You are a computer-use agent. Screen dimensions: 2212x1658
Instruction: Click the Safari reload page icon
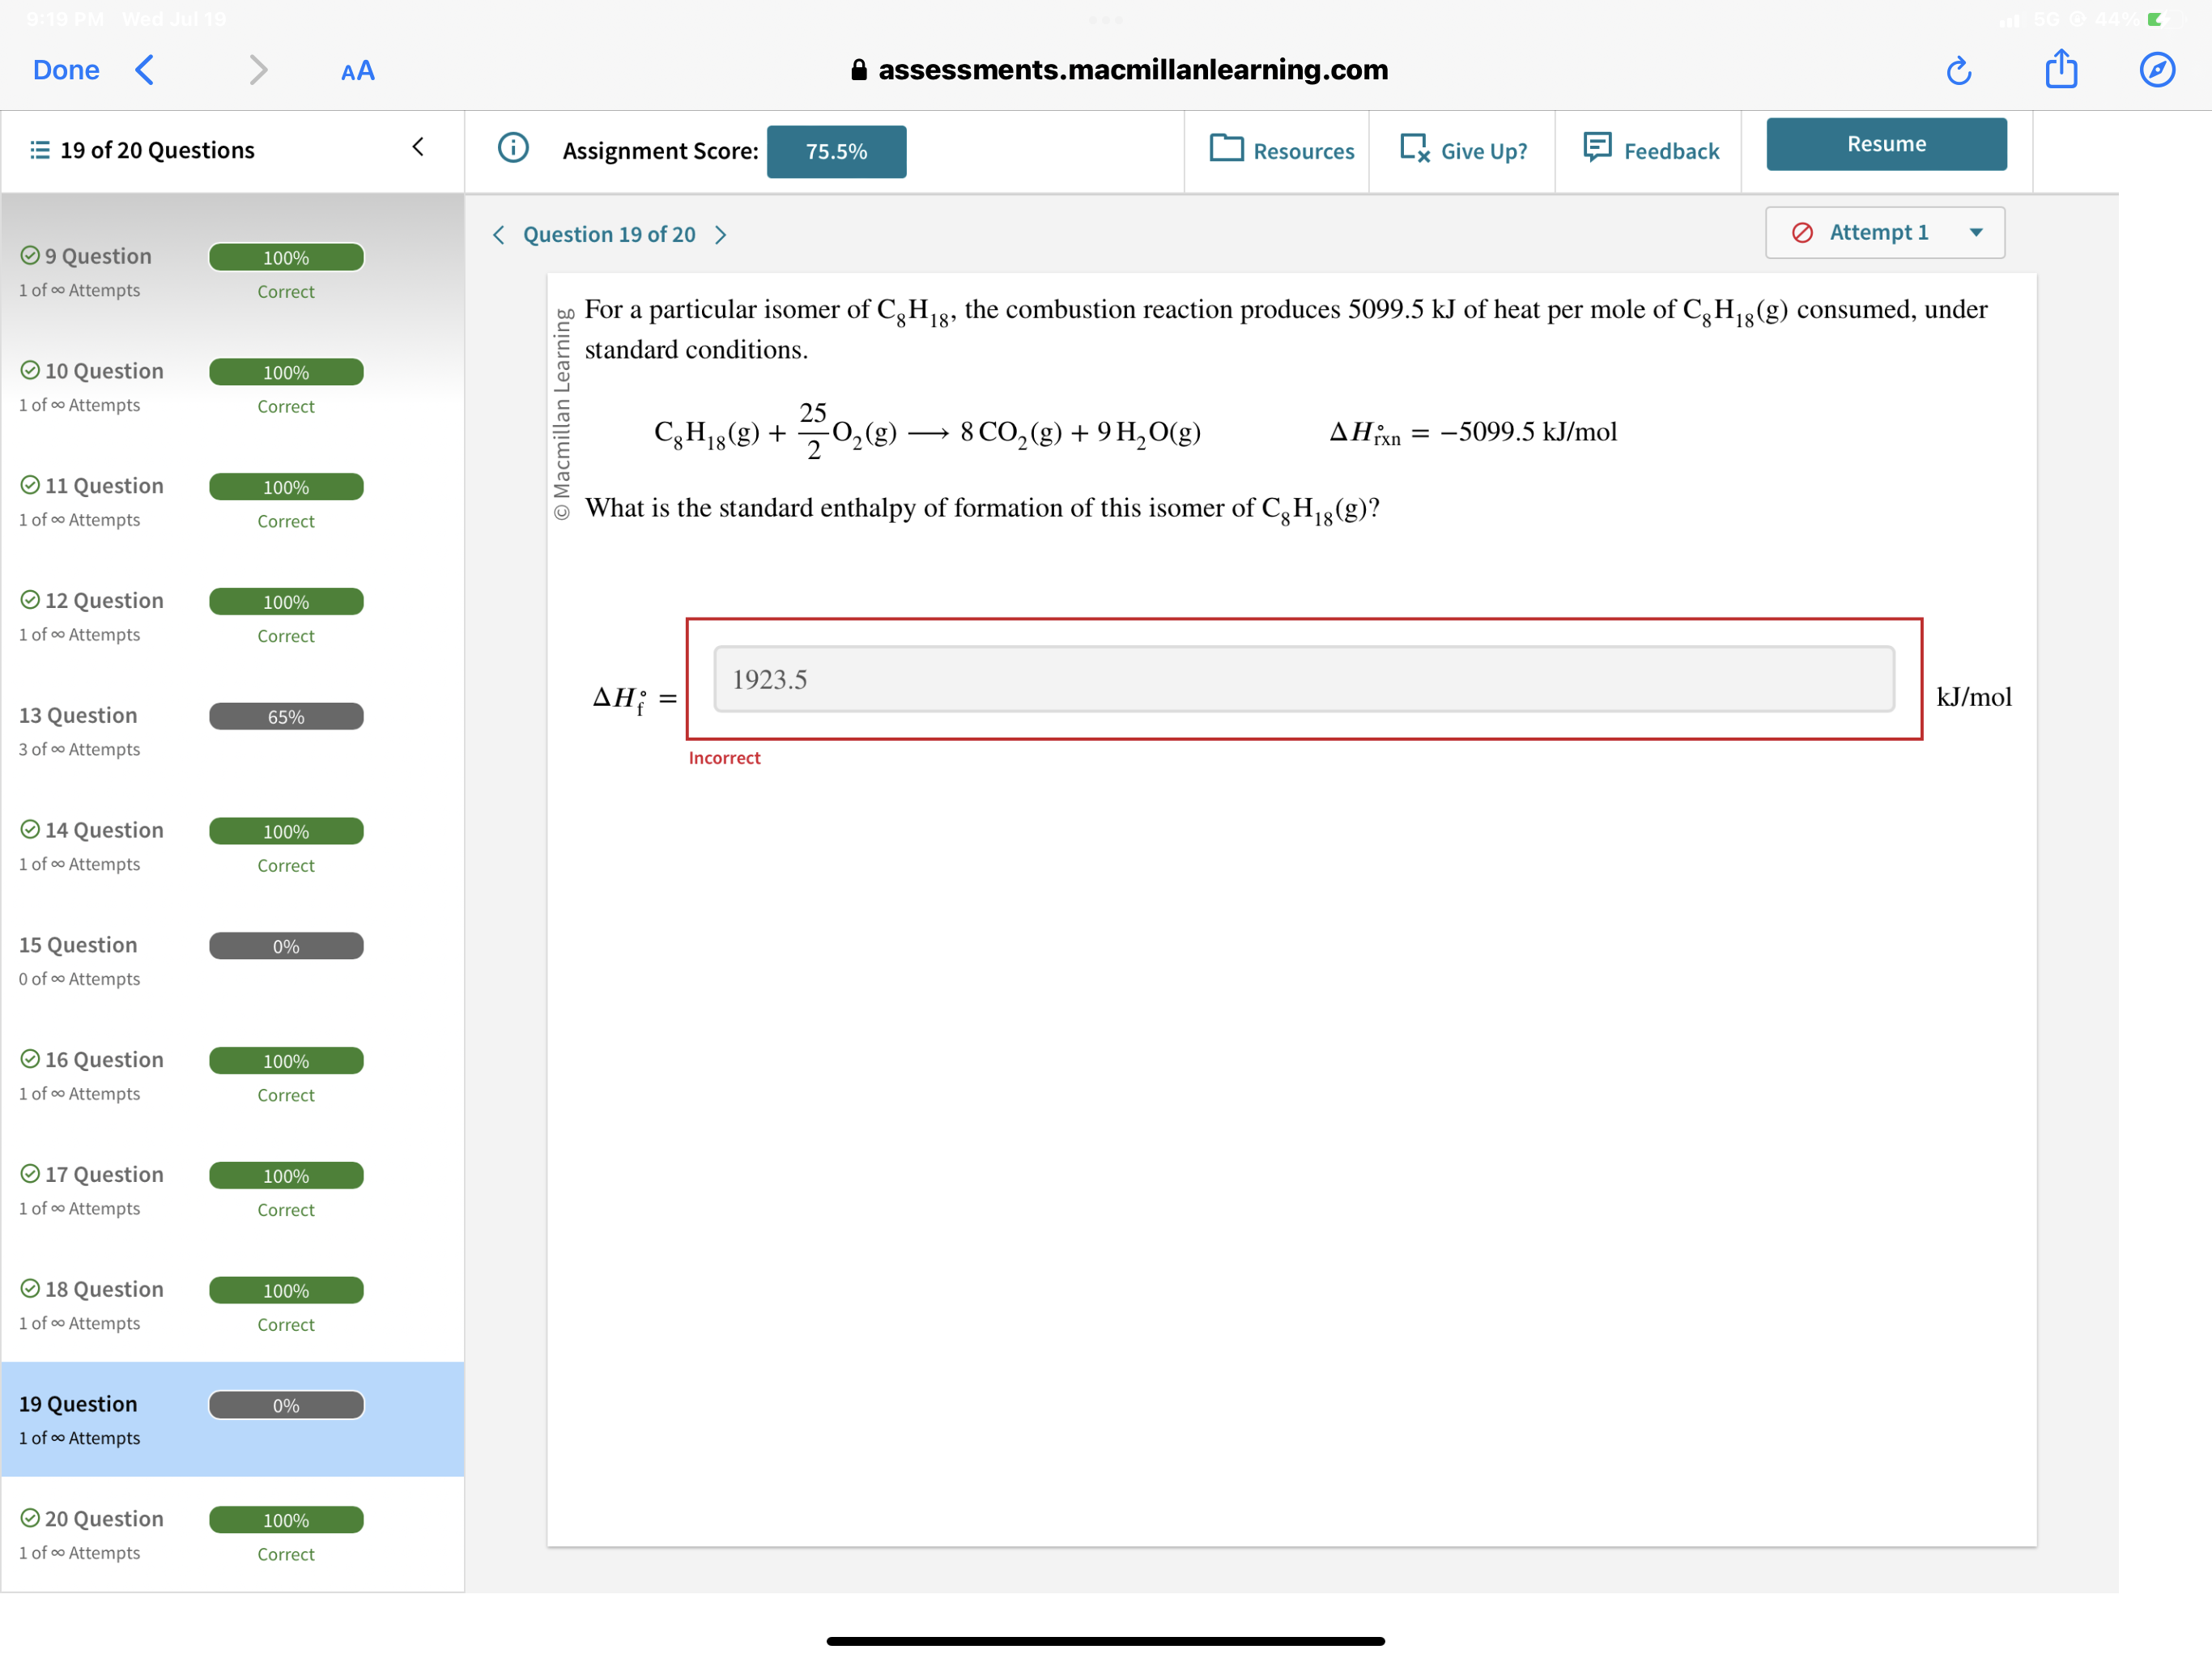tap(1960, 70)
